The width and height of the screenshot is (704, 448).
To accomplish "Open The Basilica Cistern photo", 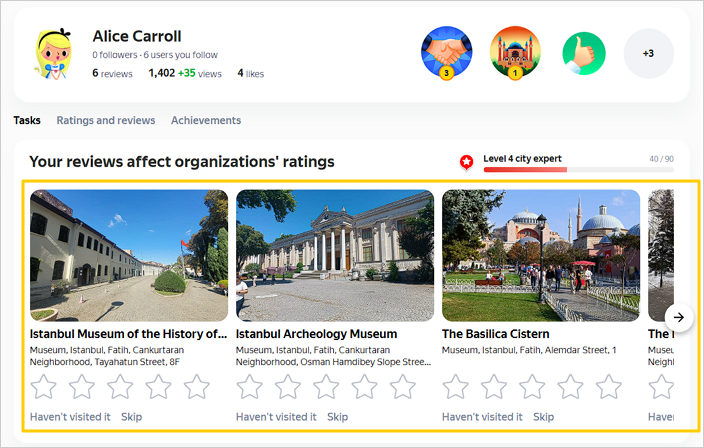I will tap(540, 255).
